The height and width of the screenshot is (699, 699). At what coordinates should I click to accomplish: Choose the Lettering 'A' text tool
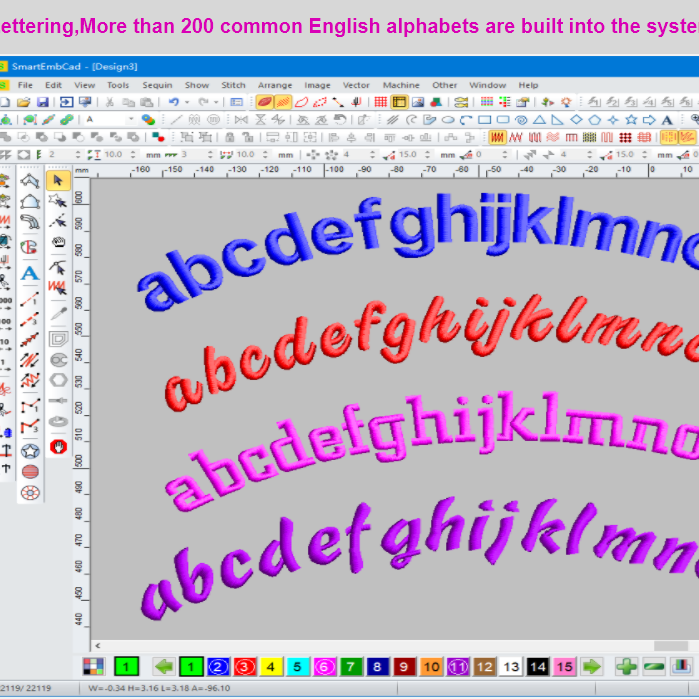pos(30,272)
